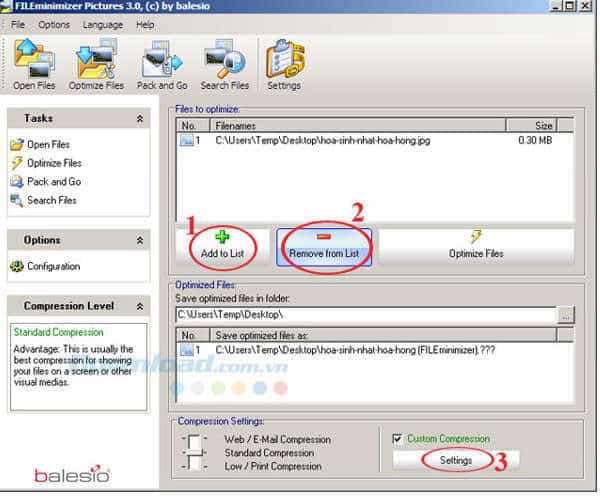The height and width of the screenshot is (500, 600).
Task: Choose Optimize Files in Tasks panel
Action: point(54,163)
